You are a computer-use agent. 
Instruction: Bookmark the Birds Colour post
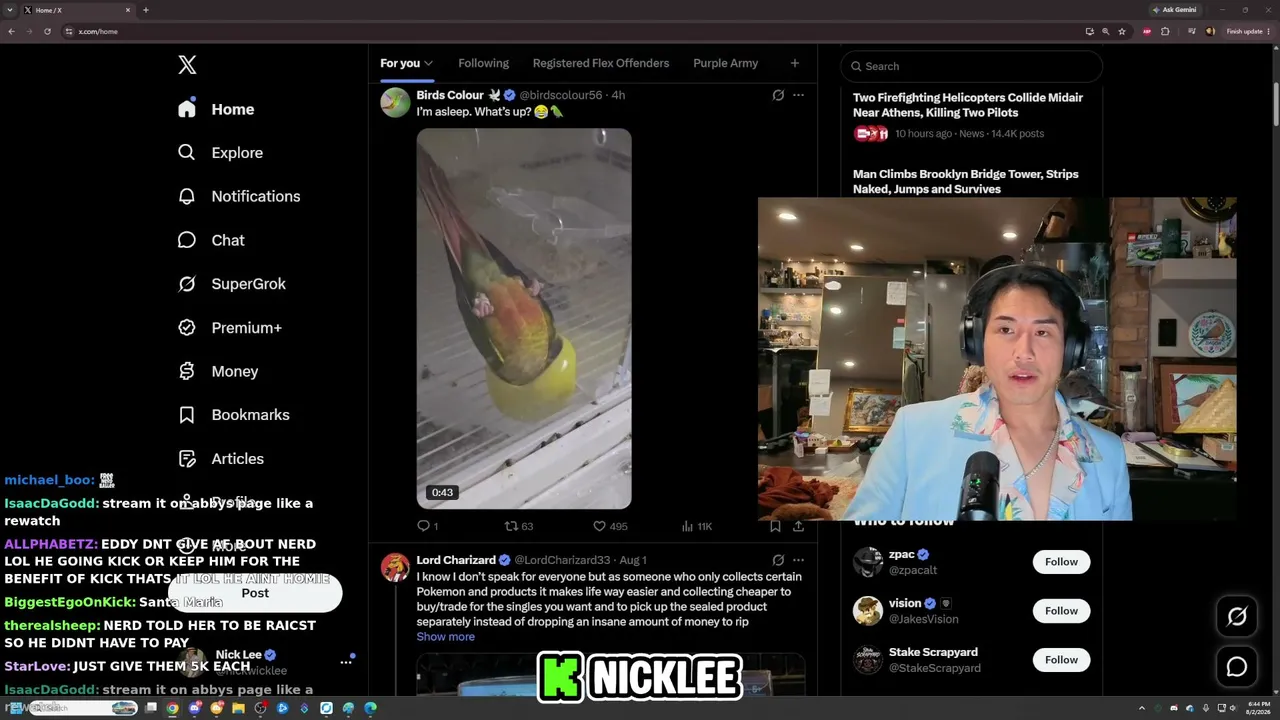[x=775, y=526]
